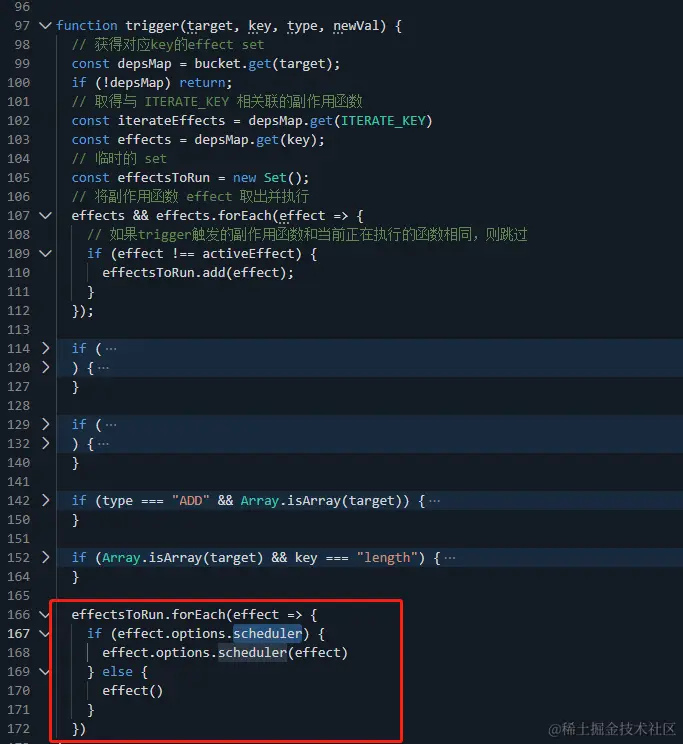Viewport: 683px width, 744px height.
Task: Click effectsToRun.add(effect) on line 110
Action: (x=198, y=273)
